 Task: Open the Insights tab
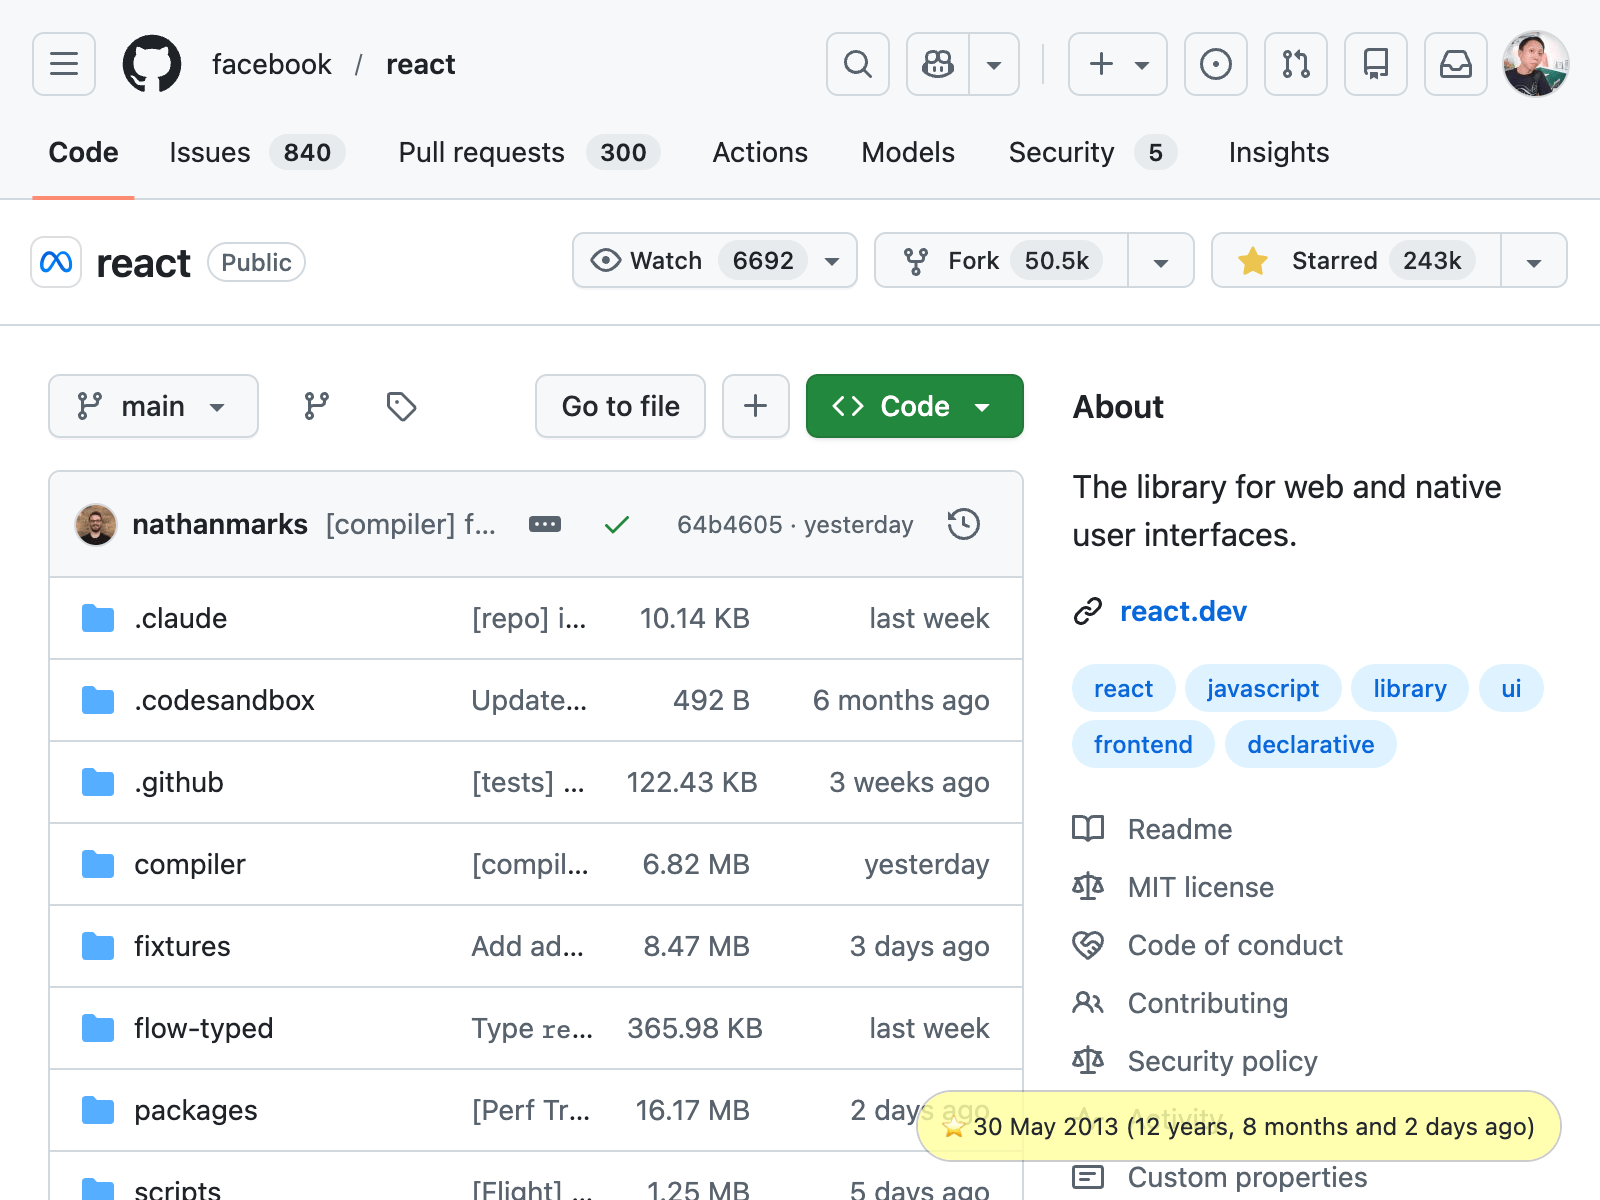[x=1277, y=152]
